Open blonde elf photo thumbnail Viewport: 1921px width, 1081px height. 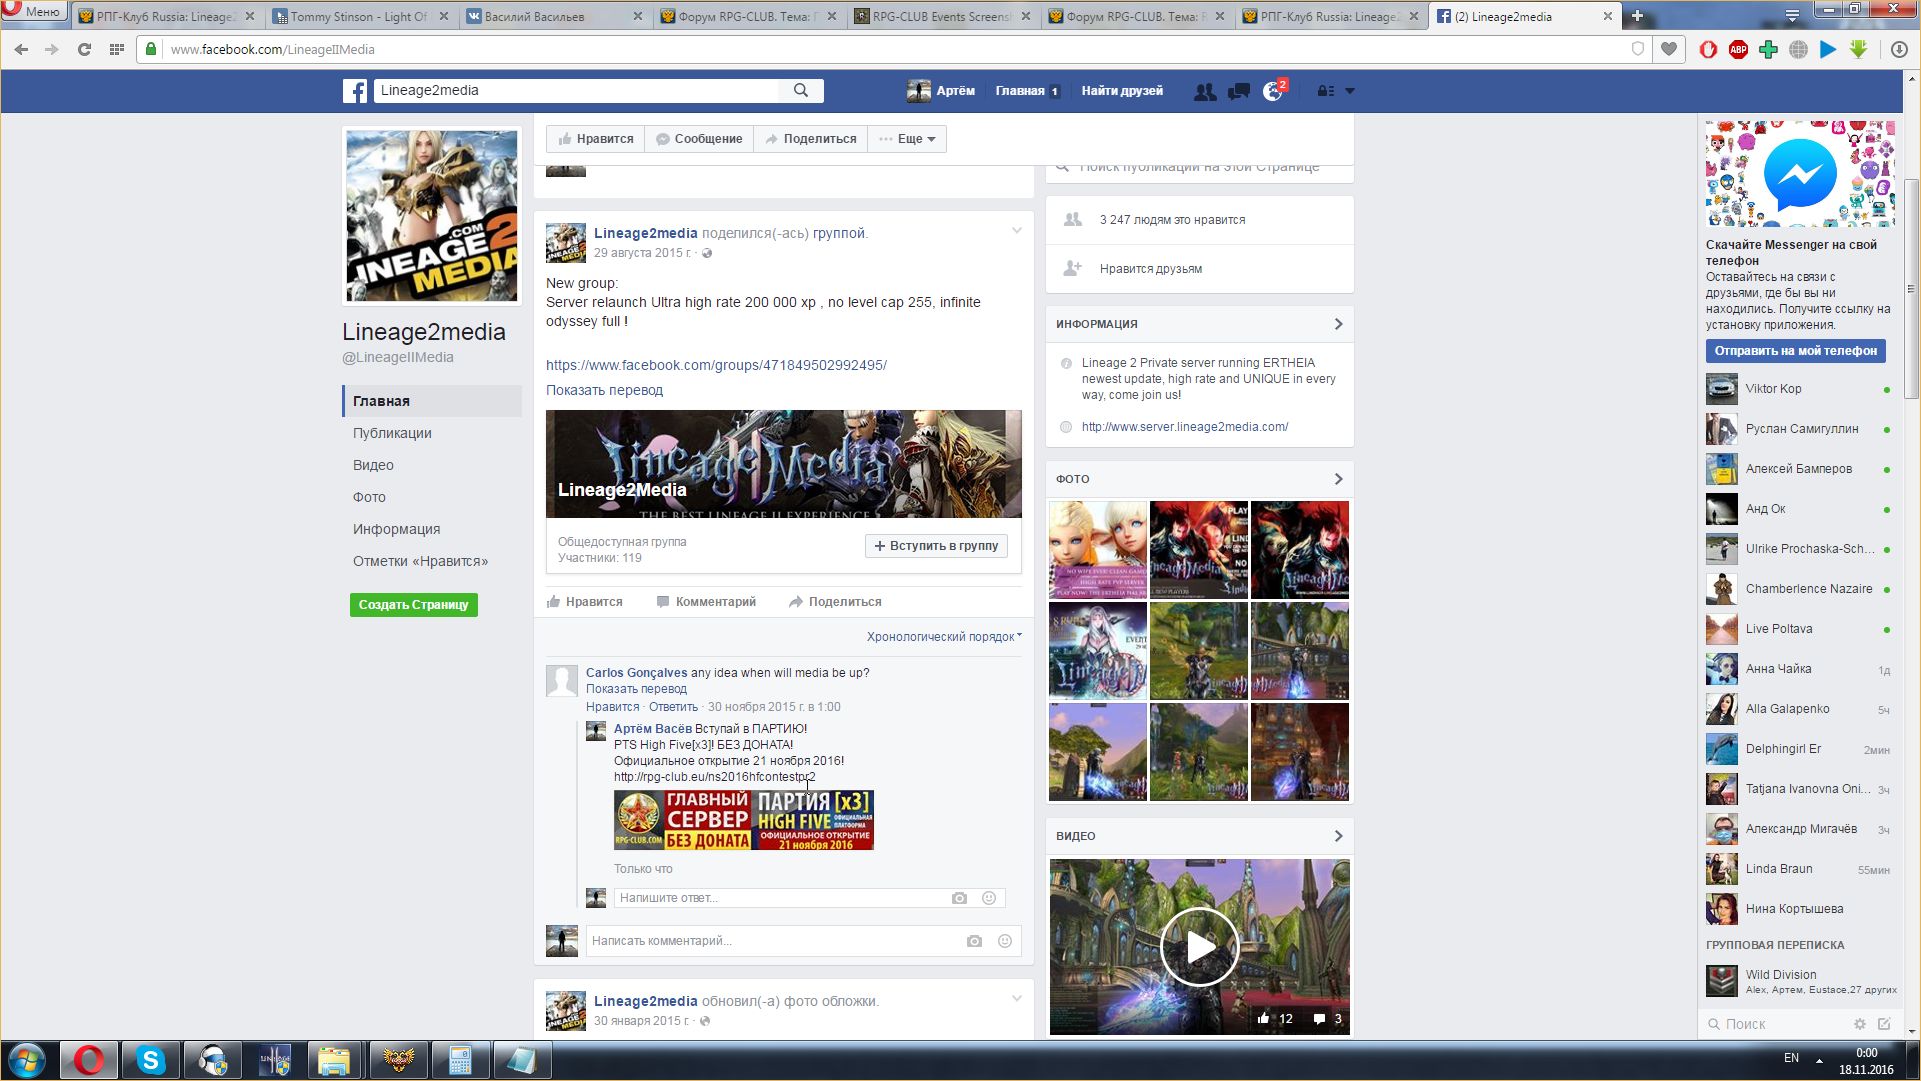(1098, 550)
